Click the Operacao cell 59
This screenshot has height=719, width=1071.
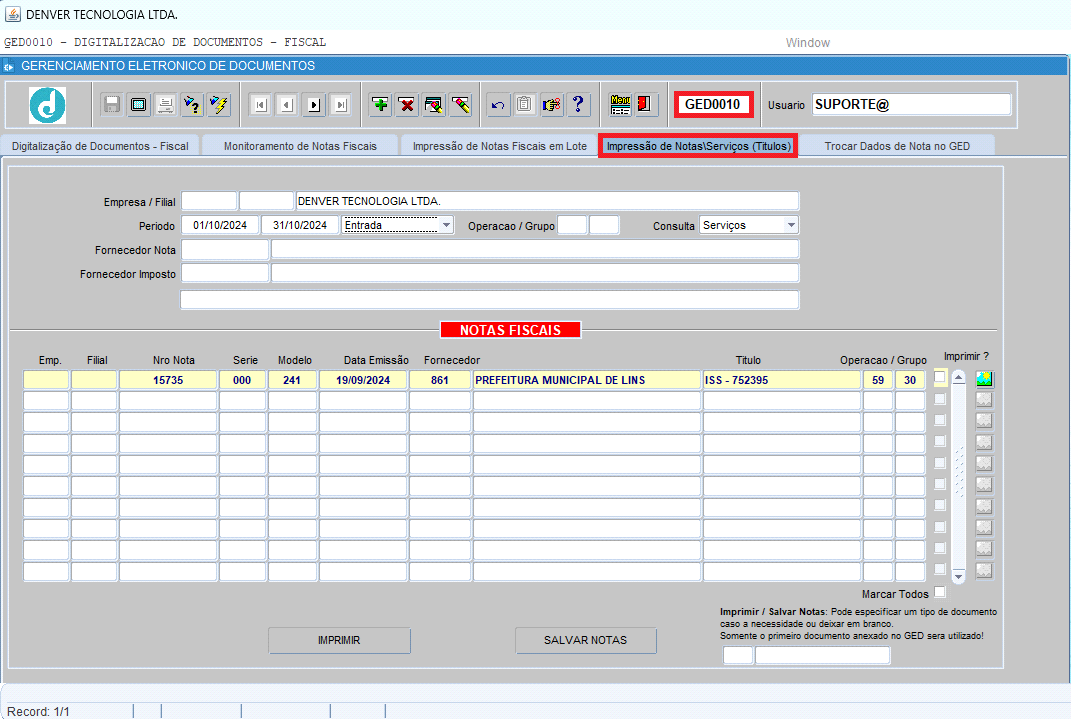point(878,380)
